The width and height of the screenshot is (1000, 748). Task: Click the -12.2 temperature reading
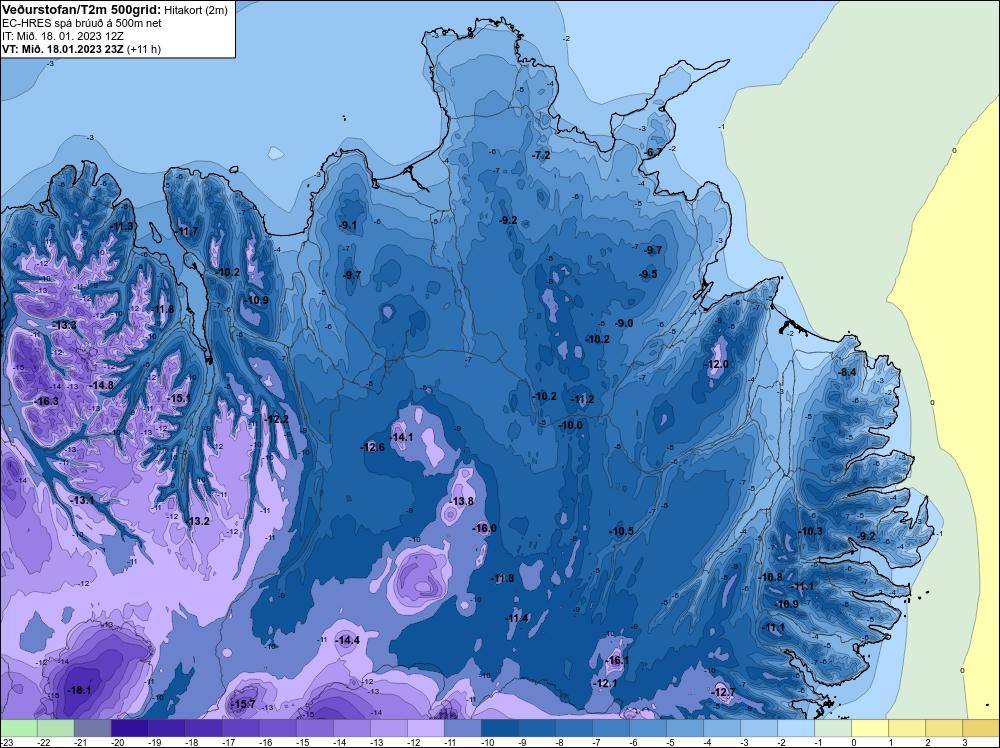[x=277, y=419]
